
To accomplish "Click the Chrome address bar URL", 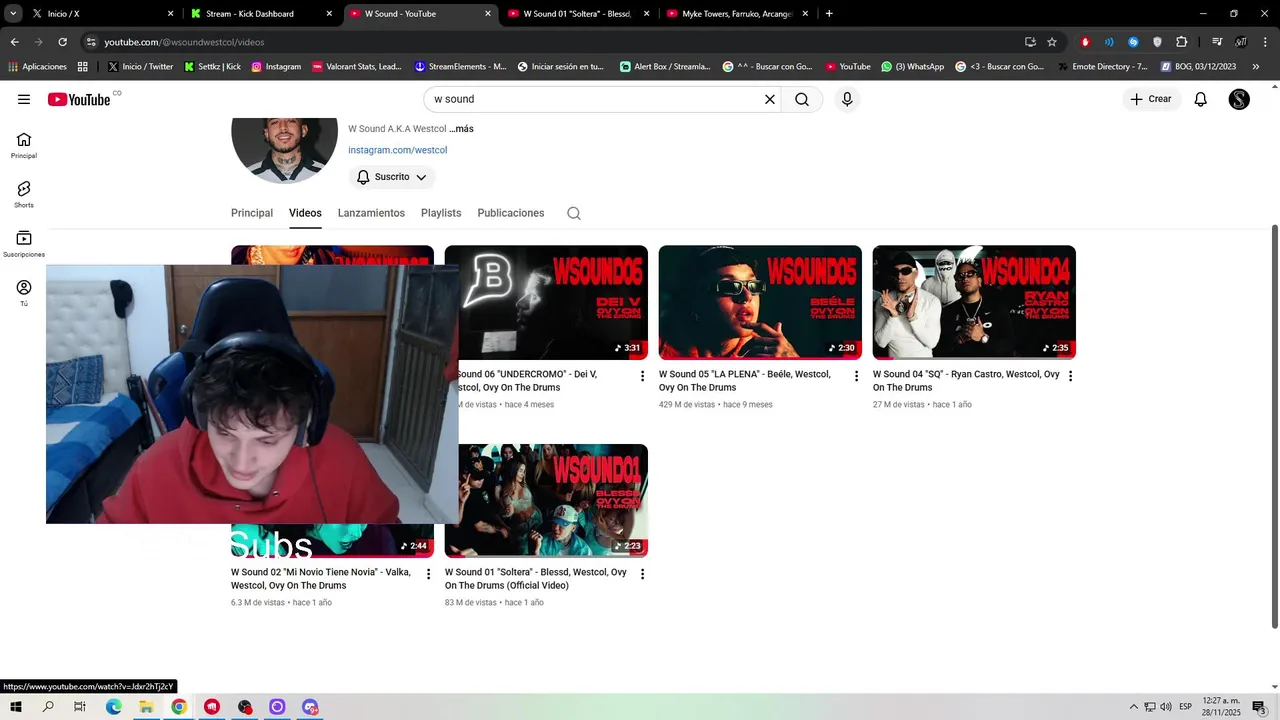I will 184,42.
